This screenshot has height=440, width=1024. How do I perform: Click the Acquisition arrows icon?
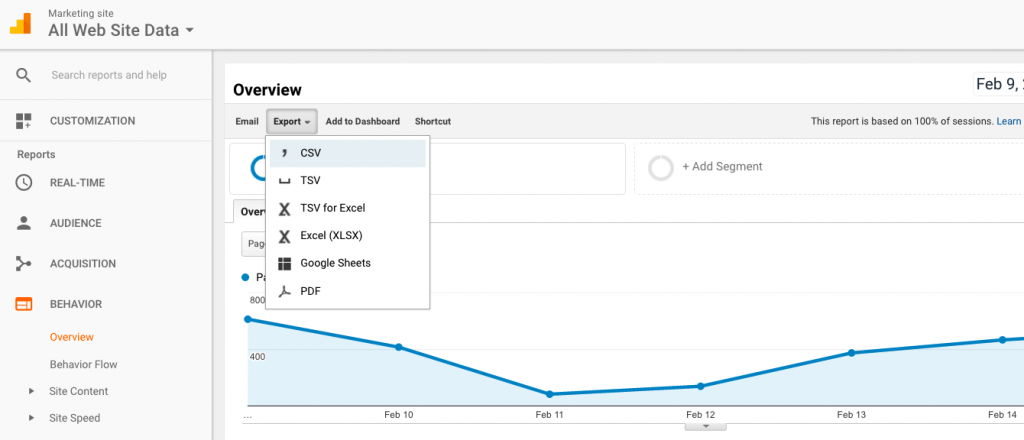[24, 264]
